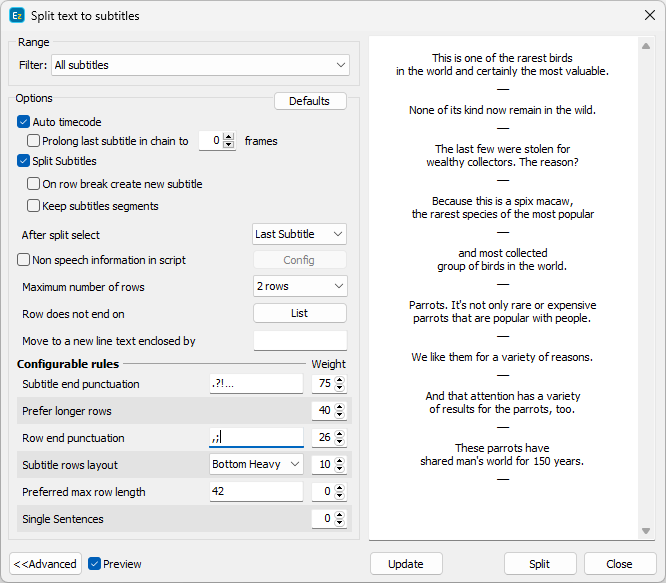This screenshot has height=583, width=666.
Task: Increase the prolong frames spinner value
Action: coord(229,137)
